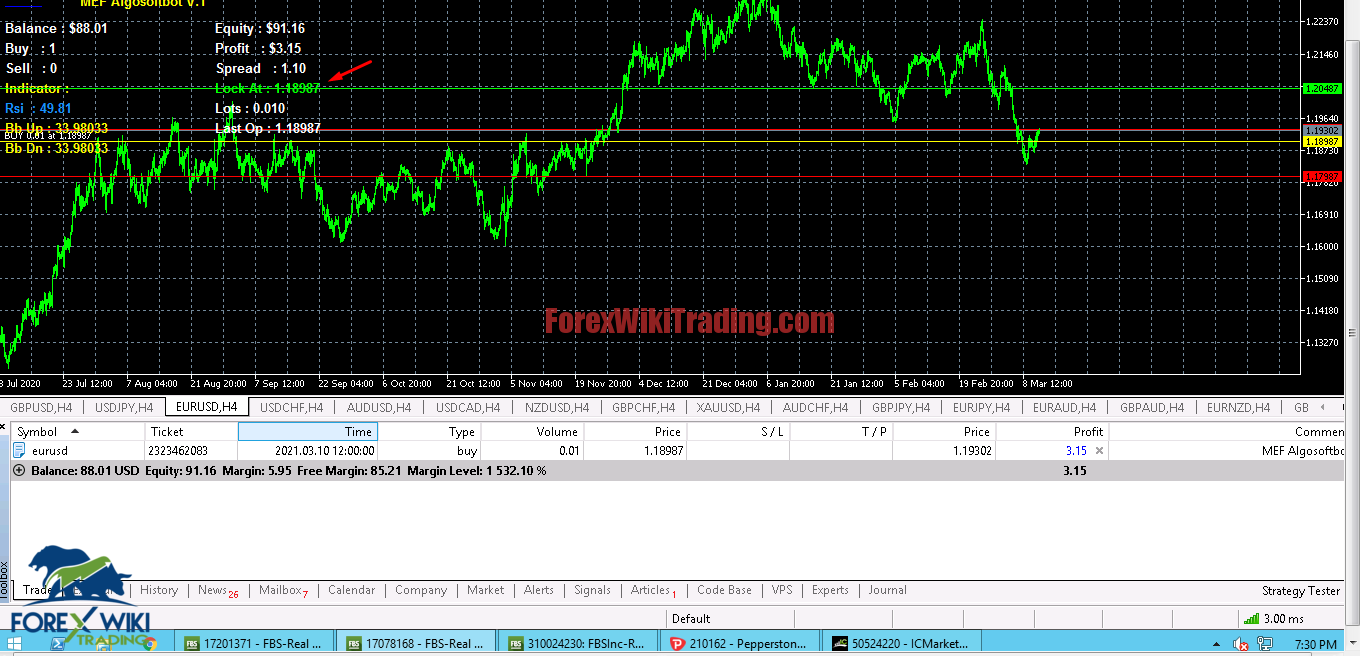This screenshot has width=1360, height=656.
Task: Open the USDCHF,H4 chart tab
Action: click(x=291, y=408)
